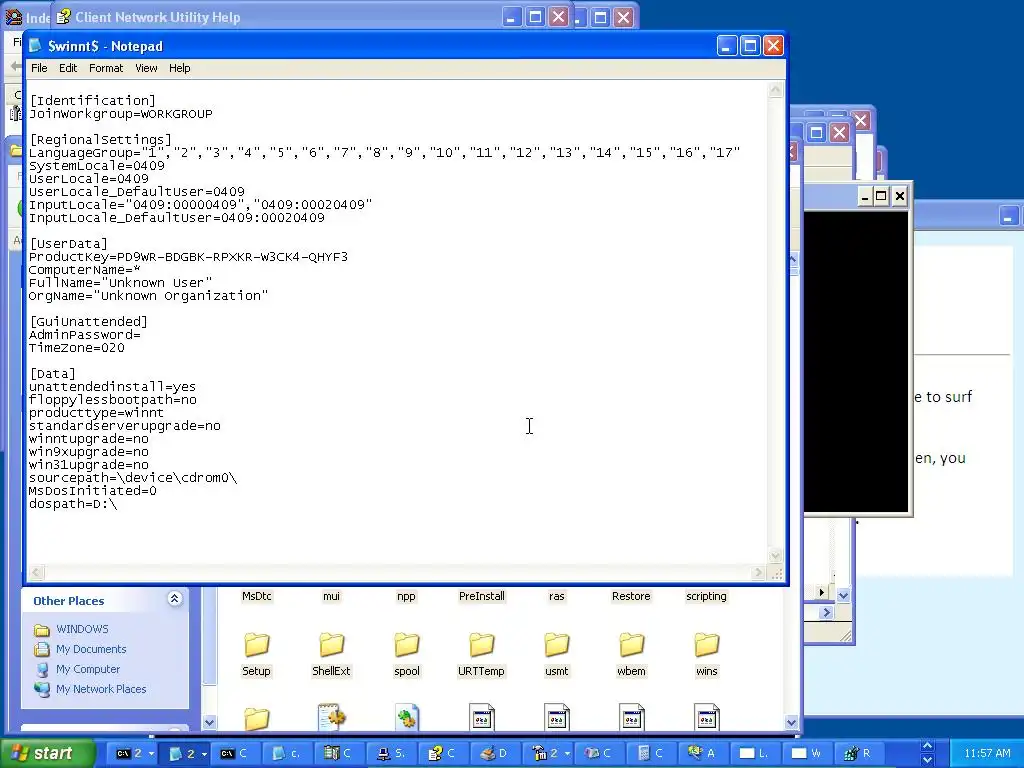The height and width of the screenshot is (768, 1024).
Task: Open the Help menu in Notepad
Action: (x=180, y=68)
